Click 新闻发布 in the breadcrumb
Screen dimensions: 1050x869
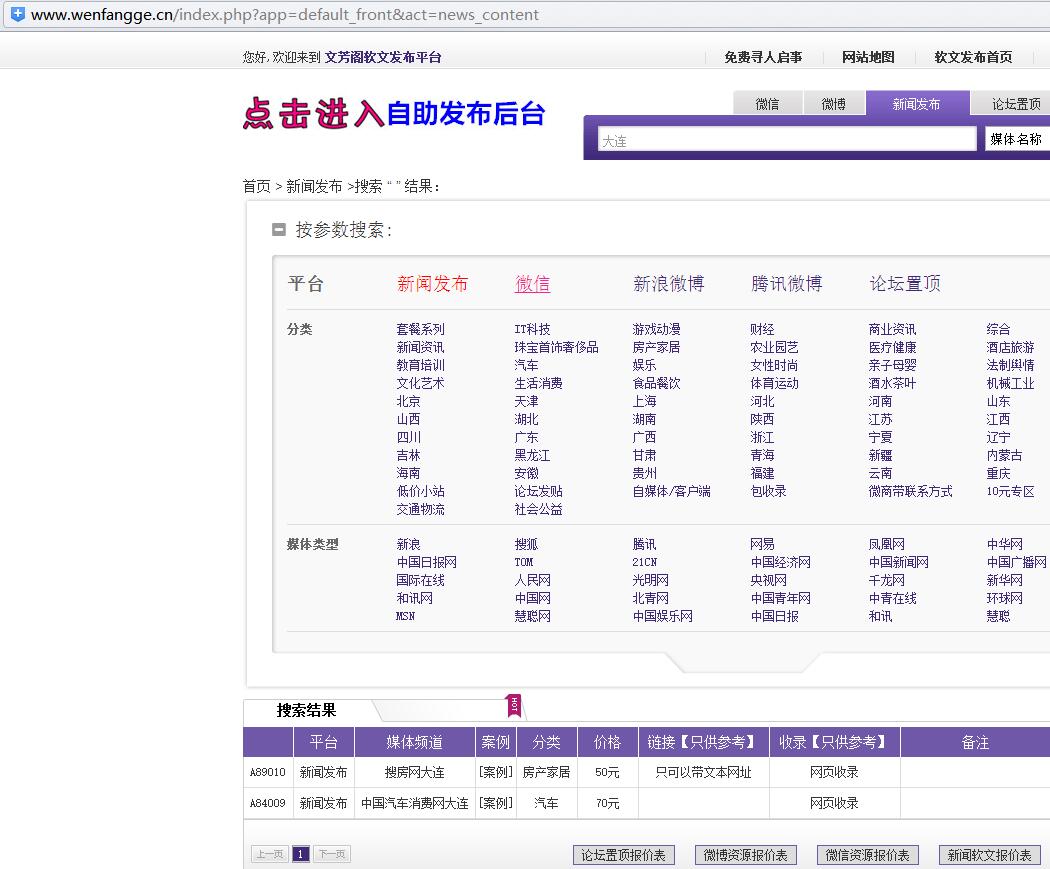[314, 186]
